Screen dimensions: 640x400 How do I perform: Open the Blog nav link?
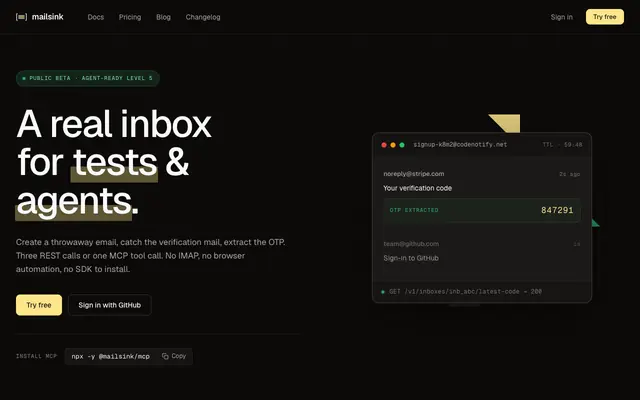tap(163, 17)
